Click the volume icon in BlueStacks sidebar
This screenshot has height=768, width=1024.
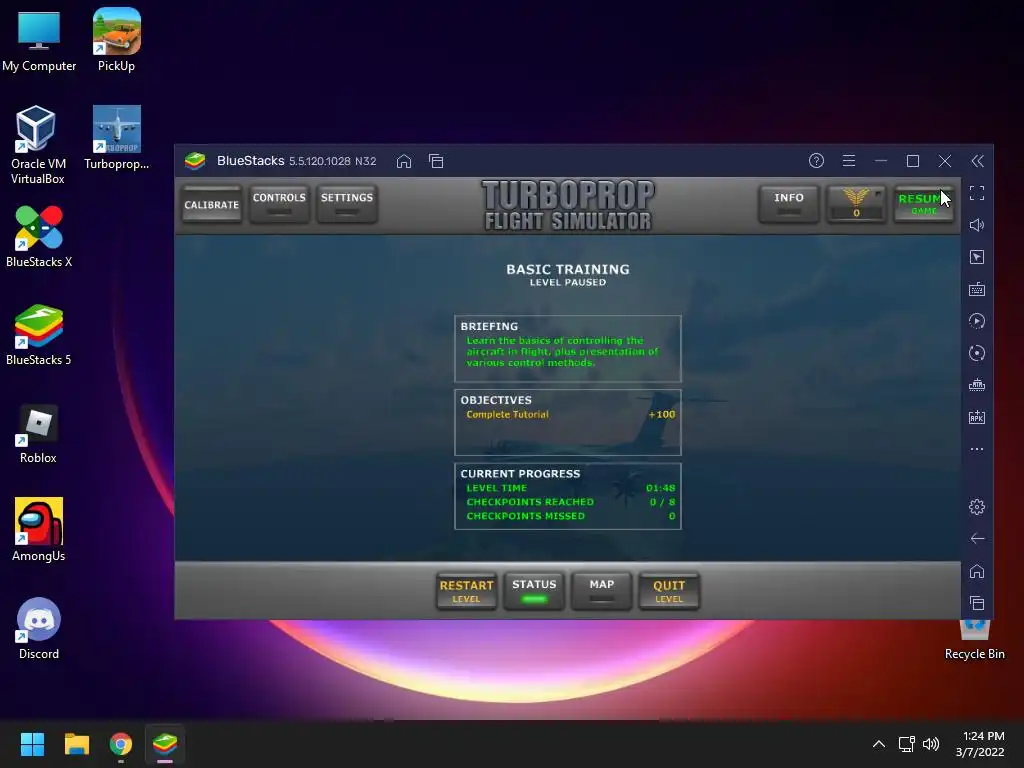click(x=976, y=225)
